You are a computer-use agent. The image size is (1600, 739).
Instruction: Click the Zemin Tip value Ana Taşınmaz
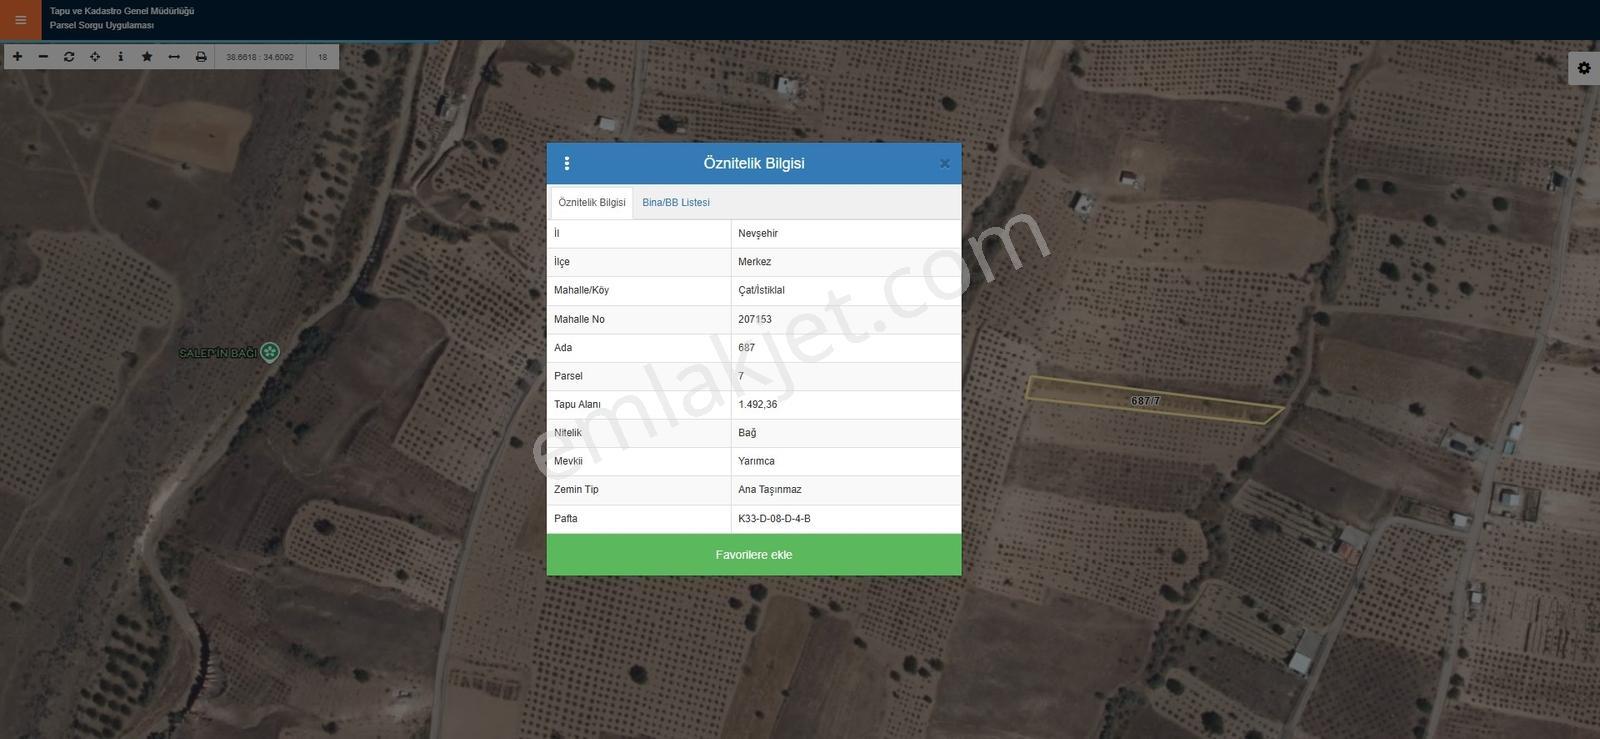pos(770,490)
